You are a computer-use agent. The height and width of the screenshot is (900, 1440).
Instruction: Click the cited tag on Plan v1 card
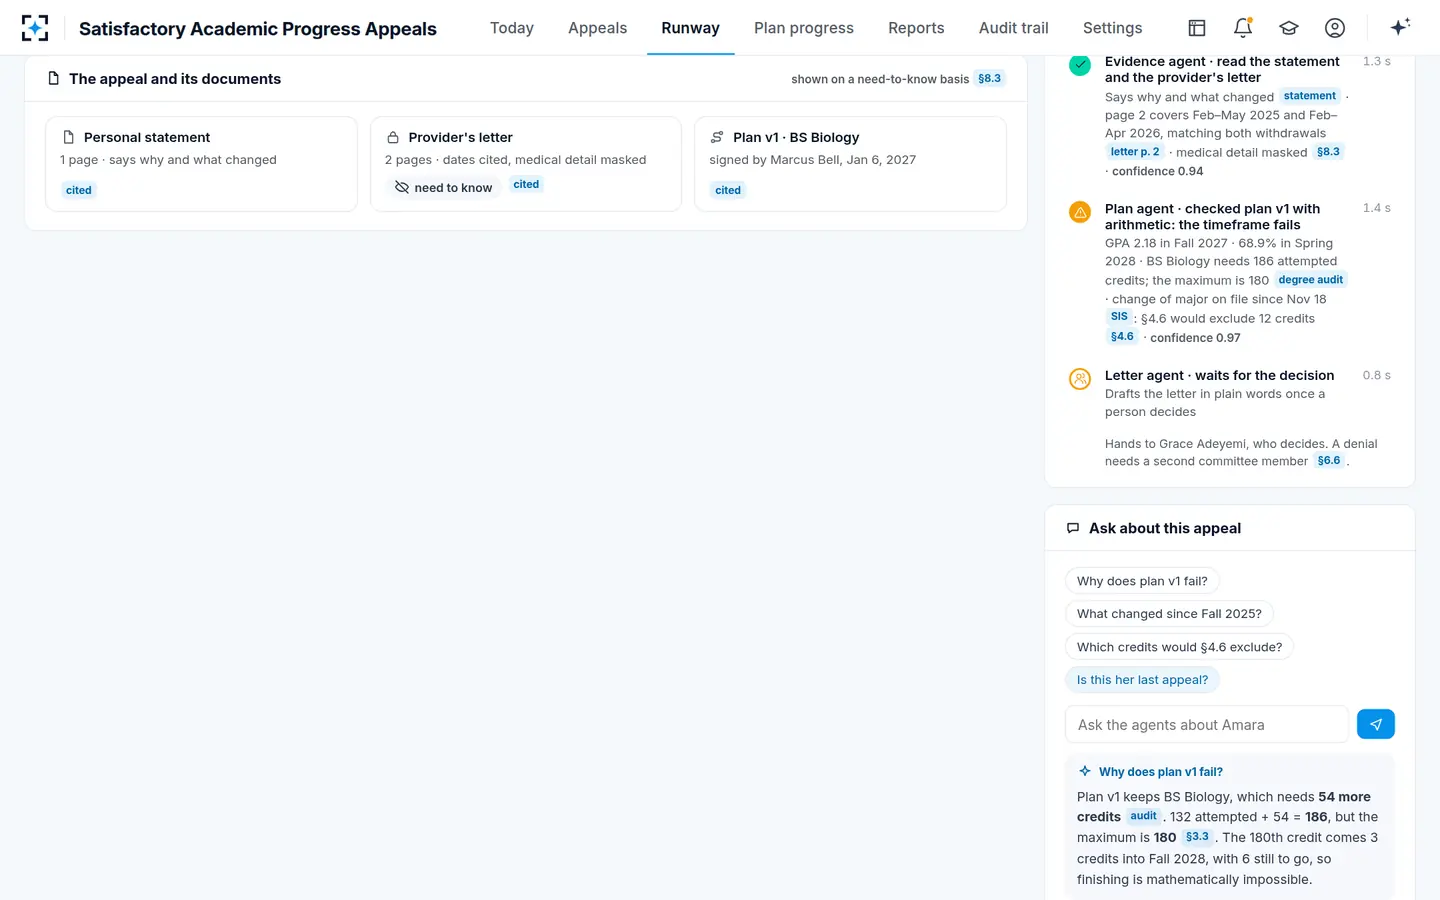[728, 190]
